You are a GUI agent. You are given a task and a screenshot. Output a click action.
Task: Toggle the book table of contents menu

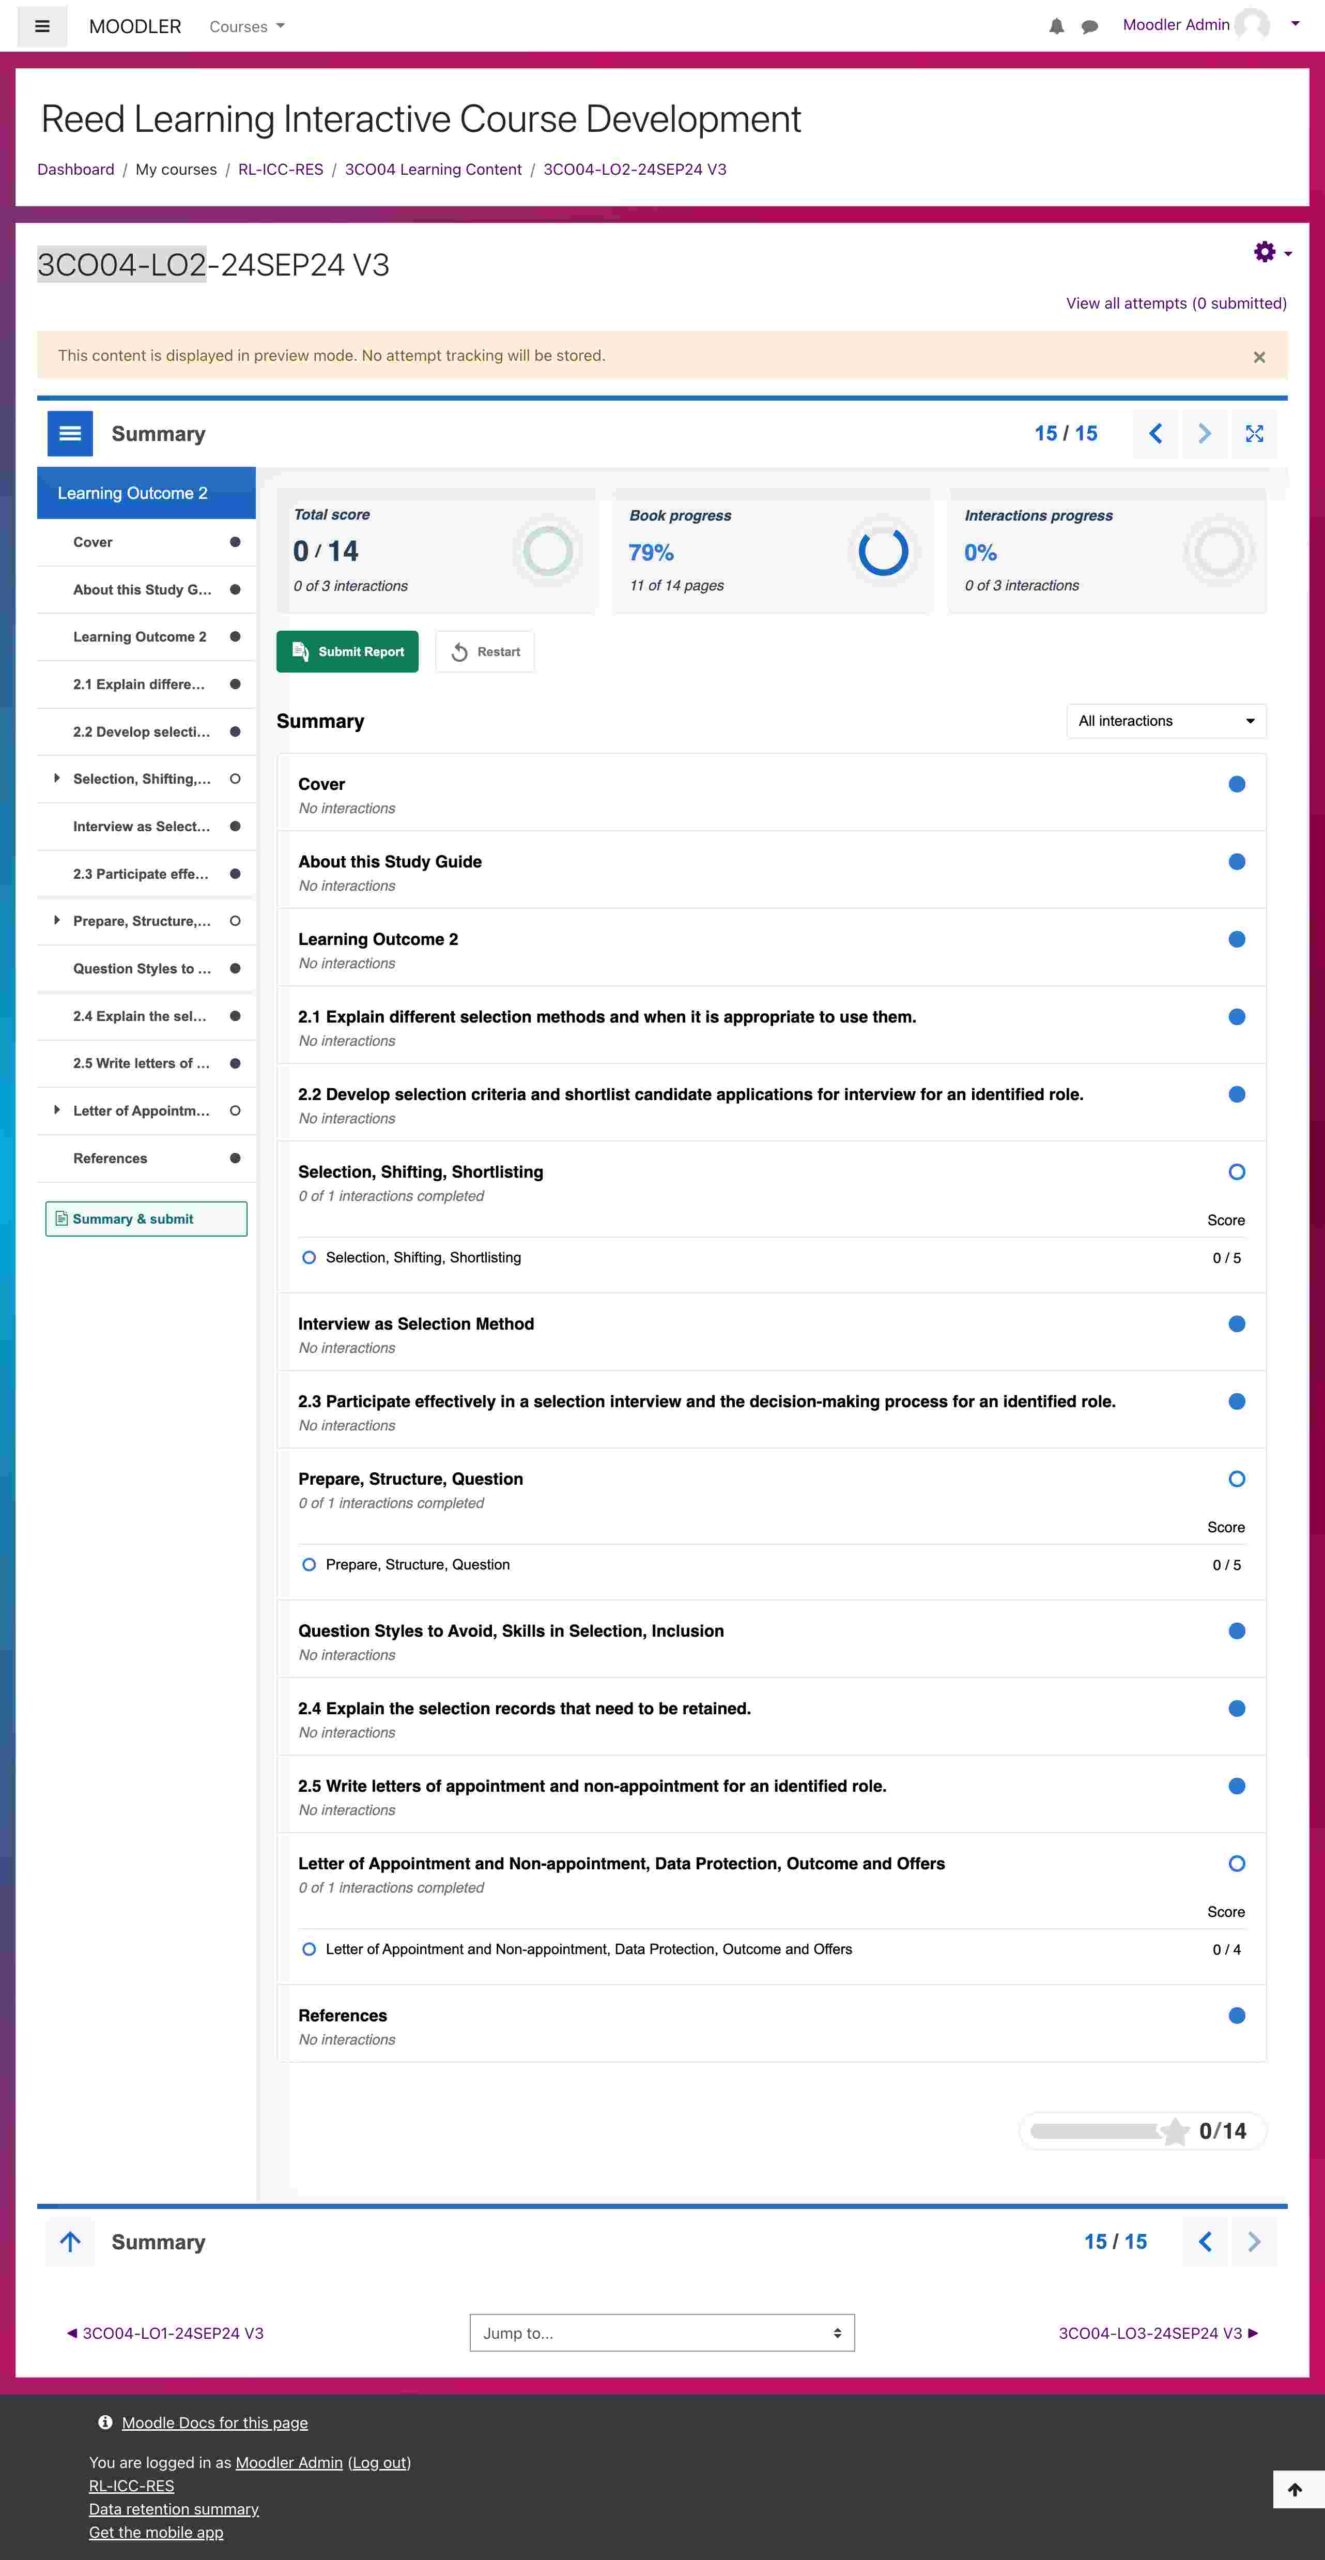coord(70,433)
